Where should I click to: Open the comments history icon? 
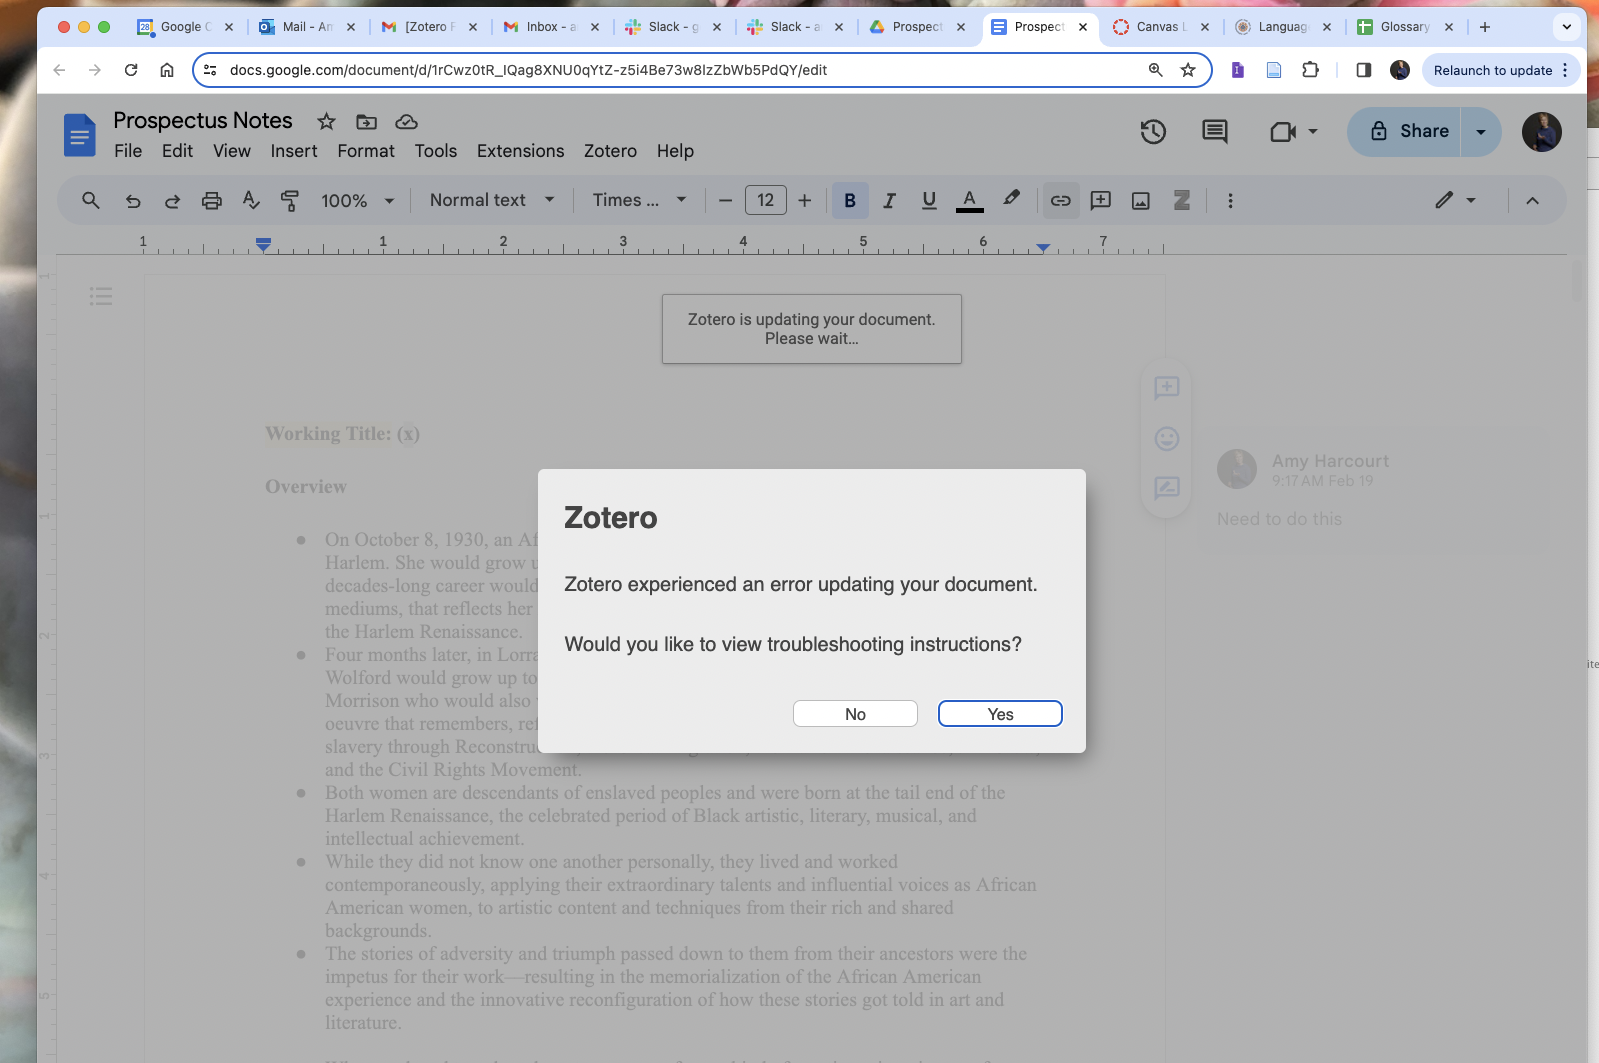(x=1215, y=131)
